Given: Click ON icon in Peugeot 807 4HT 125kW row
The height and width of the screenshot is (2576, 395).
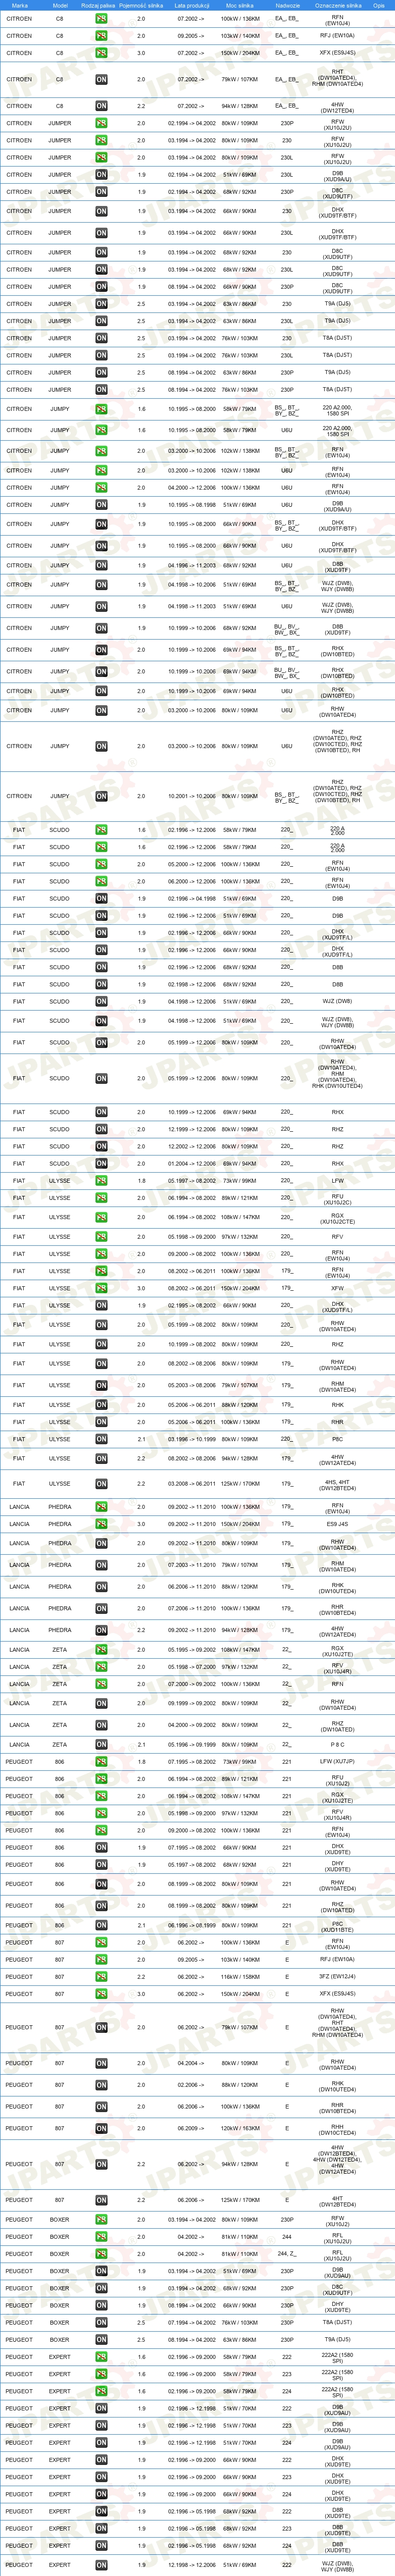Looking at the screenshot, I should [101, 2200].
